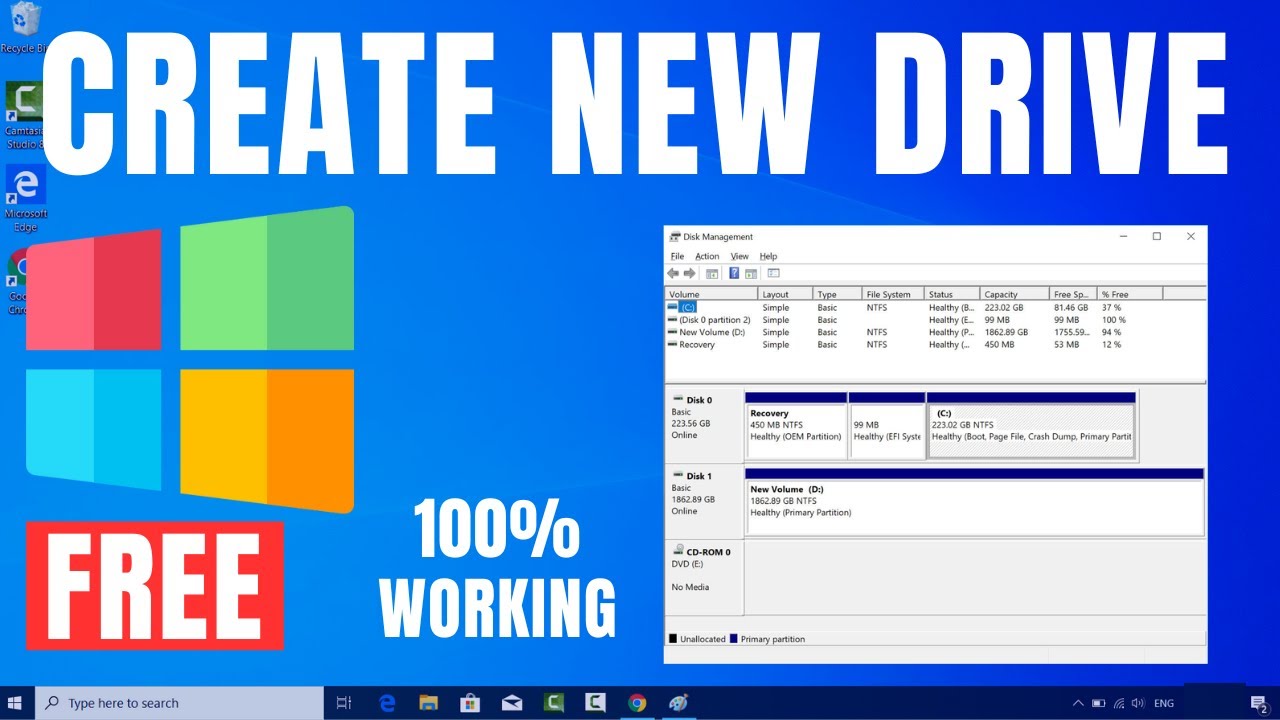Click the Wi-Fi network tray icon

(x=1119, y=704)
